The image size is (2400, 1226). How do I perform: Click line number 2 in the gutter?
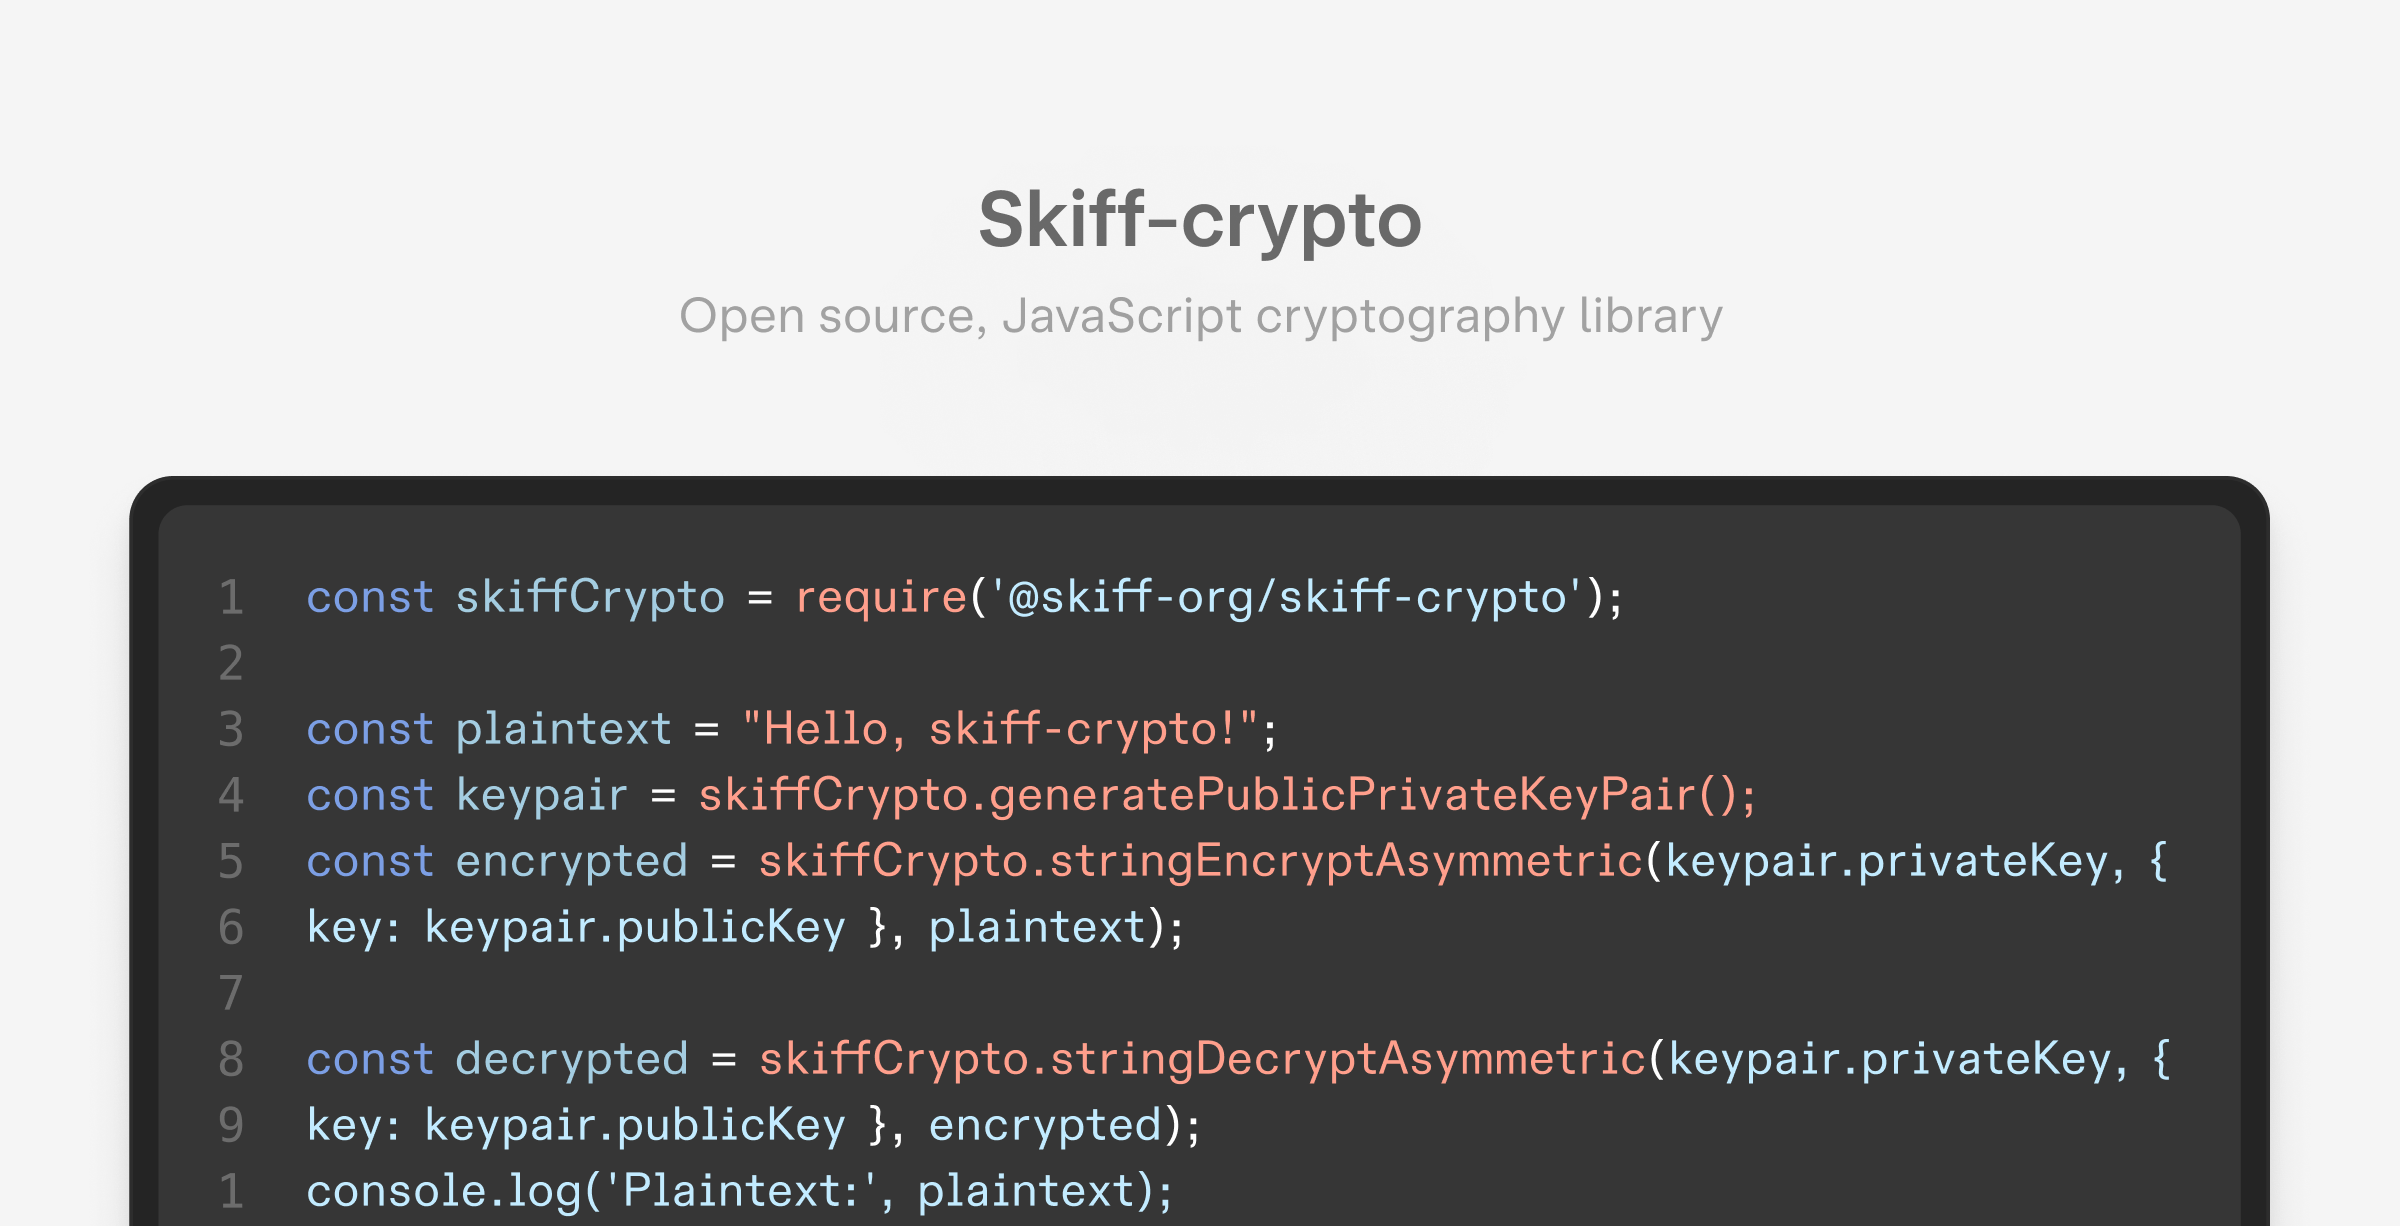231,664
